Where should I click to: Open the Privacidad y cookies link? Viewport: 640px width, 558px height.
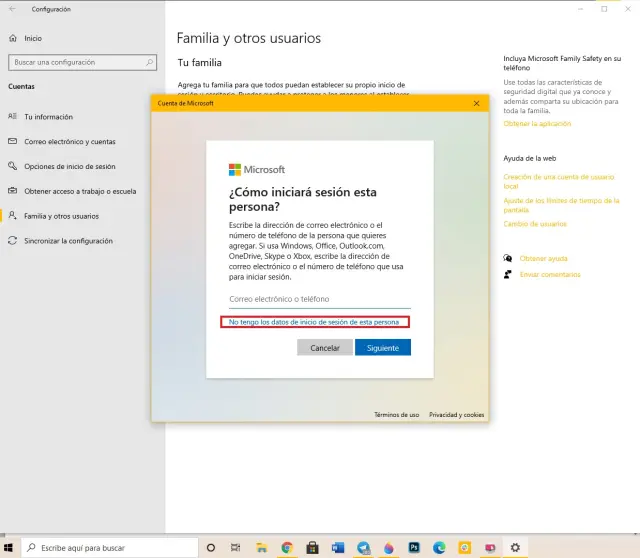456,414
